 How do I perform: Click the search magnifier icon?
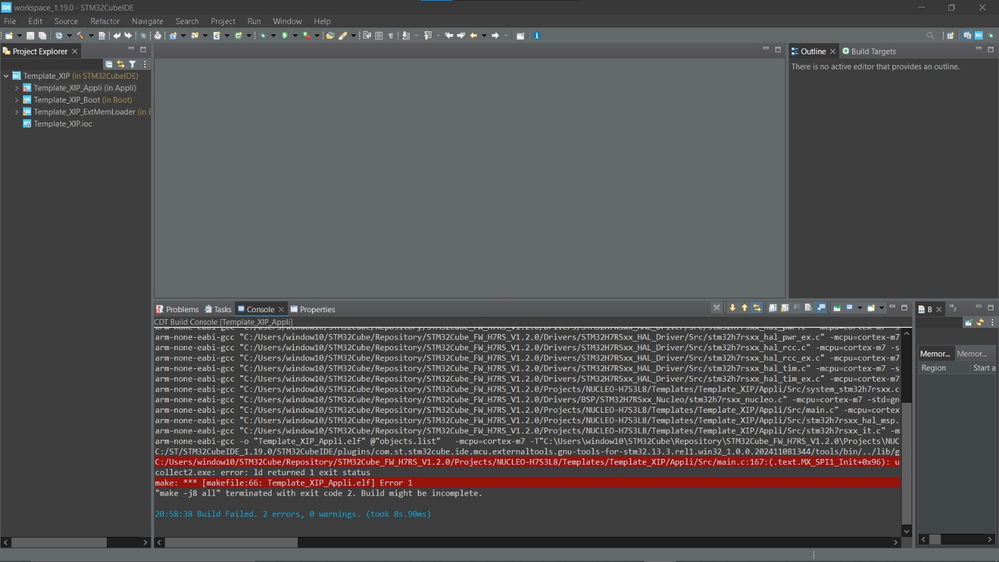point(930,36)
